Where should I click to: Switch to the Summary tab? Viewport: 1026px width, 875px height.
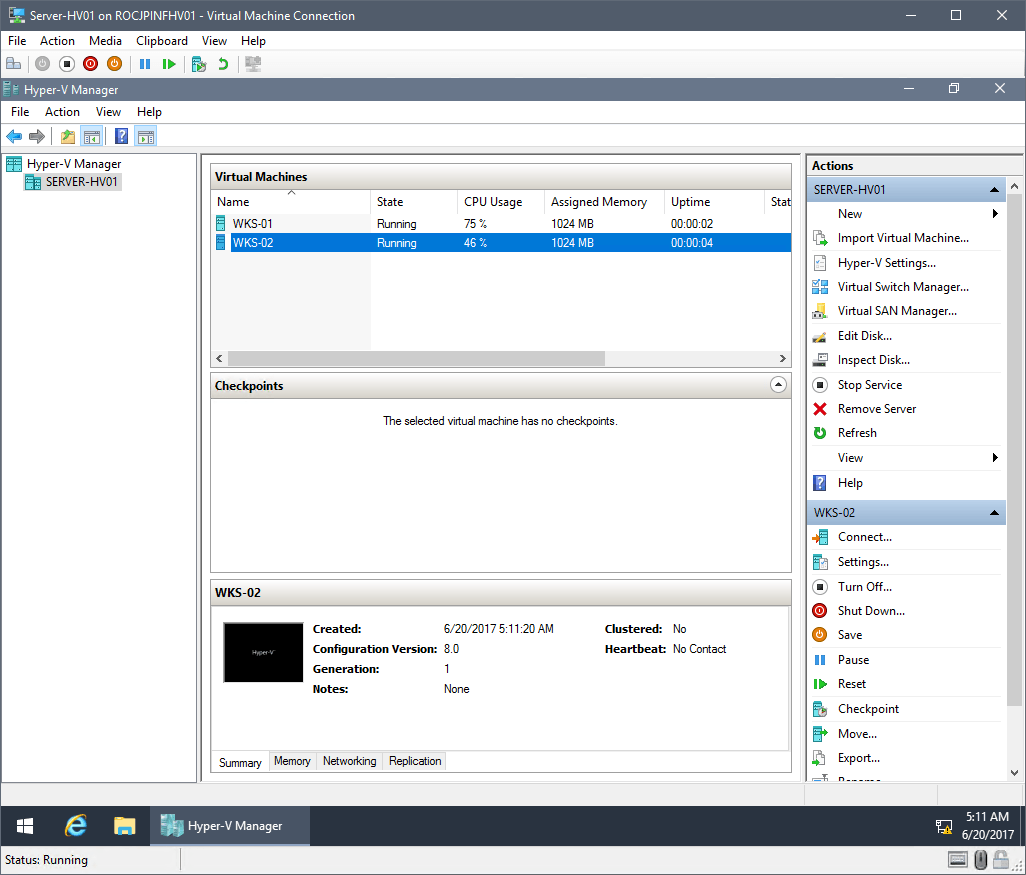(x=239, y=762)
